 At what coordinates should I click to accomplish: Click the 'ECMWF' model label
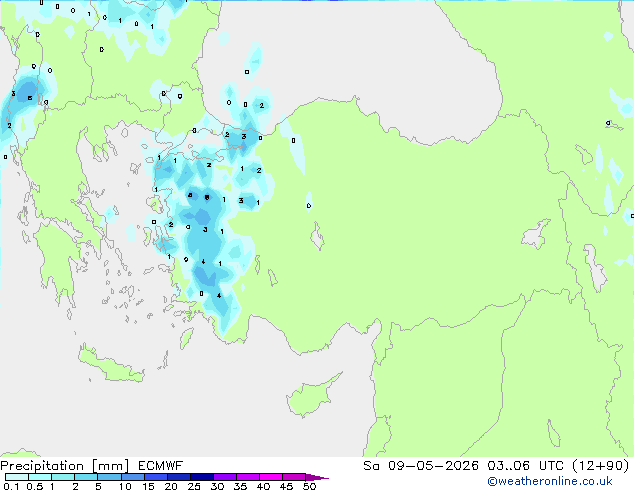pos(161,466)
